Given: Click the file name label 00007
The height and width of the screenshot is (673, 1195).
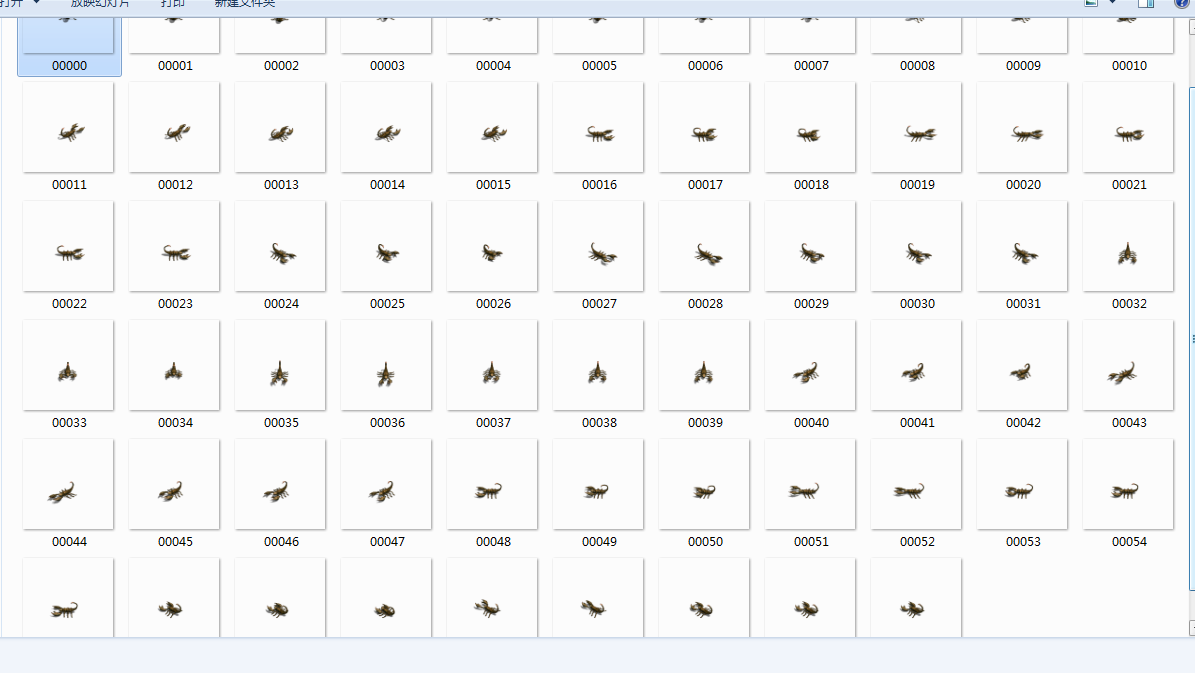Looking at the screenshot, I should click(811, 66).
